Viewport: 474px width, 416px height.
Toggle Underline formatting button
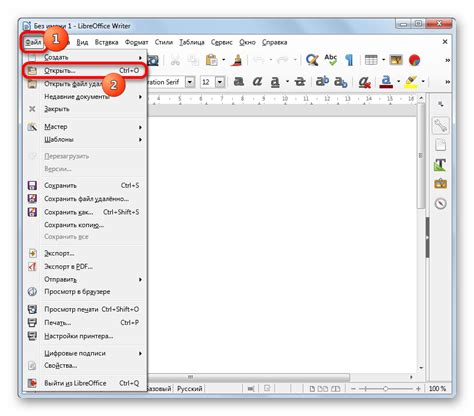click(275, 82)
